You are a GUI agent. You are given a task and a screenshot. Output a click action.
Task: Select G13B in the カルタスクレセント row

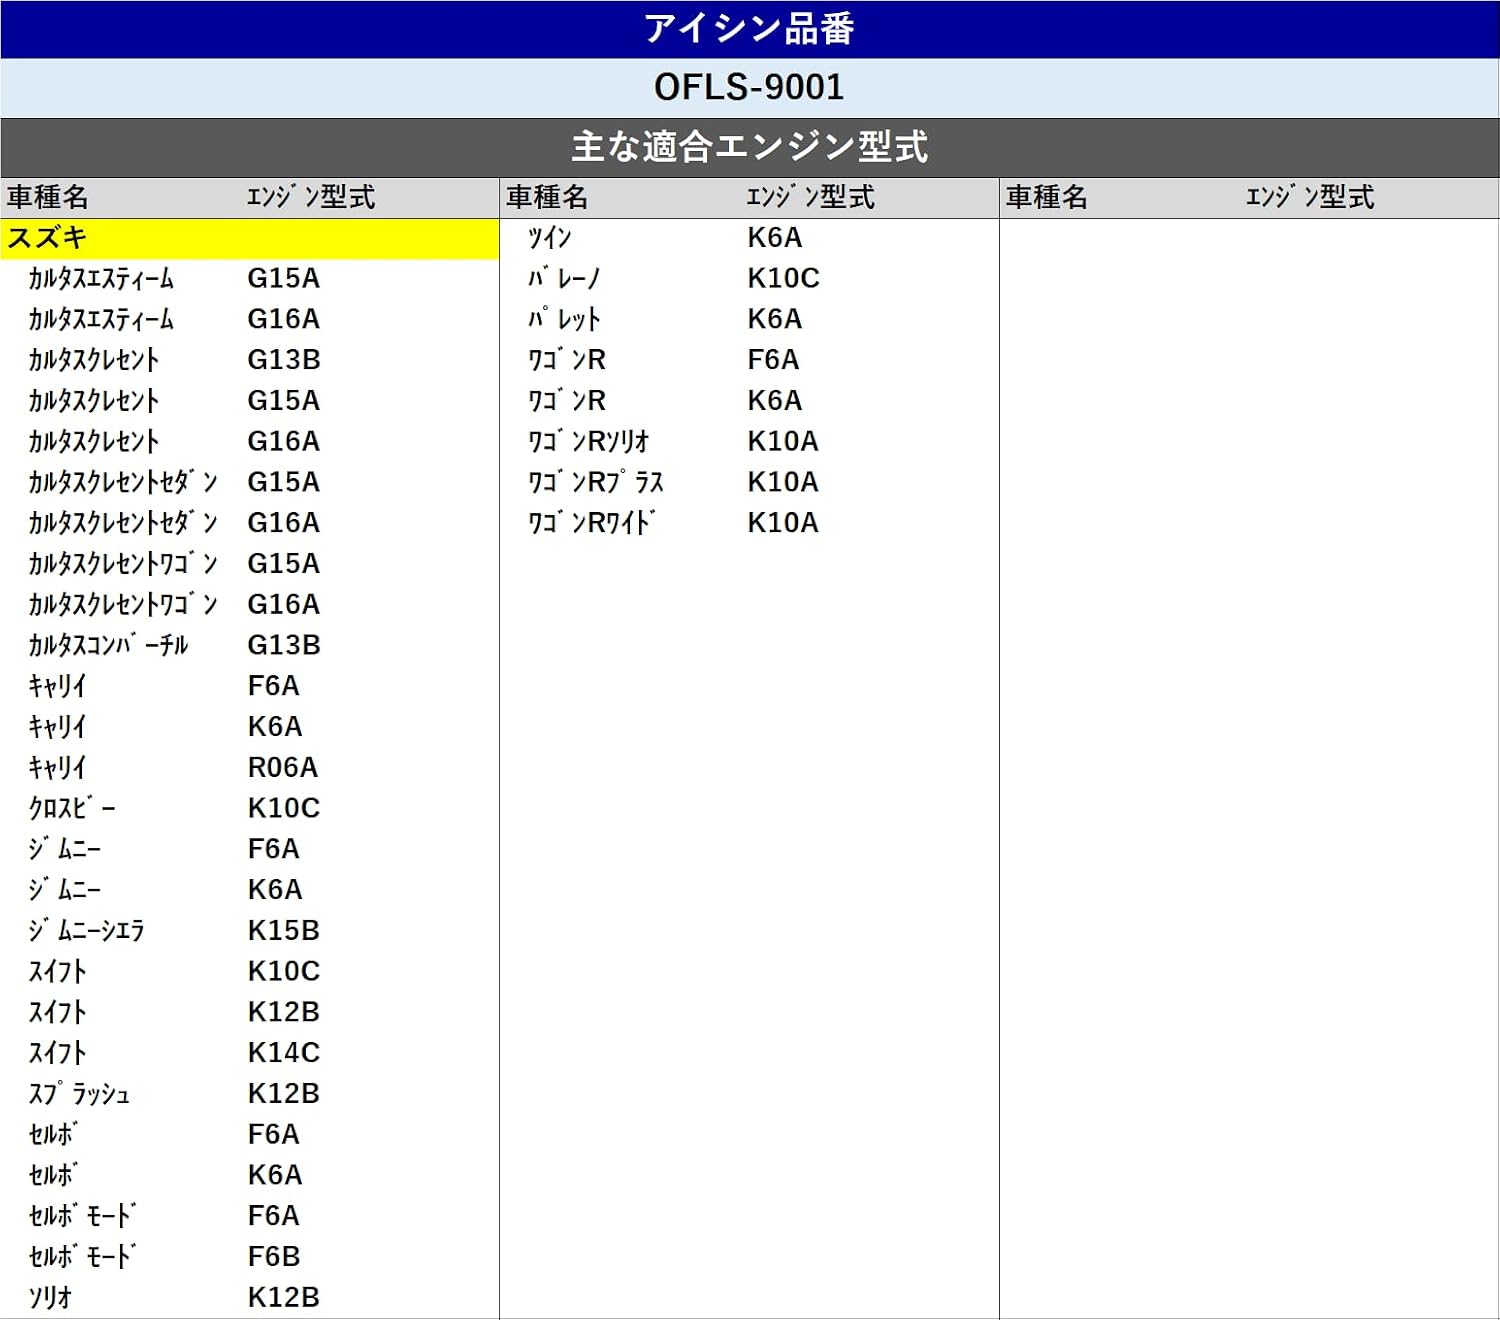pyautogui.click(x=284, y=360)
